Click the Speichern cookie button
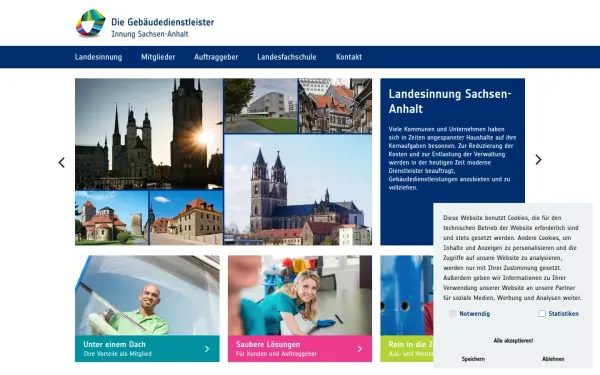600x375 pixels. pos(473,359)
